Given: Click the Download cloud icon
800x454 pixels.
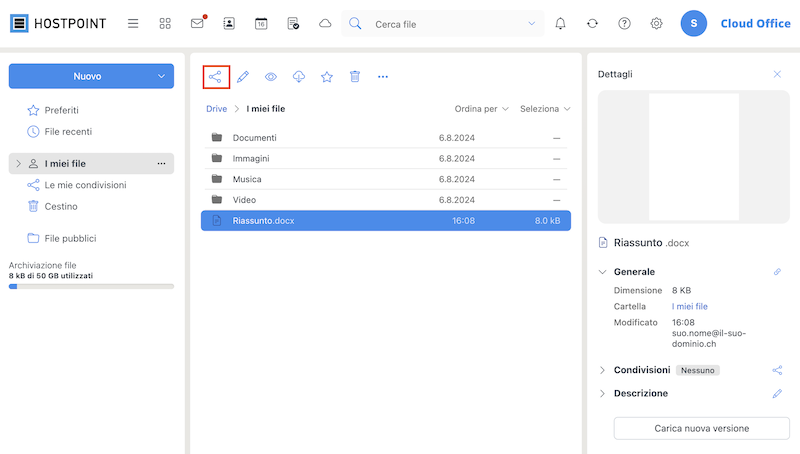Looking at the screenshot, I should [299, 77].
